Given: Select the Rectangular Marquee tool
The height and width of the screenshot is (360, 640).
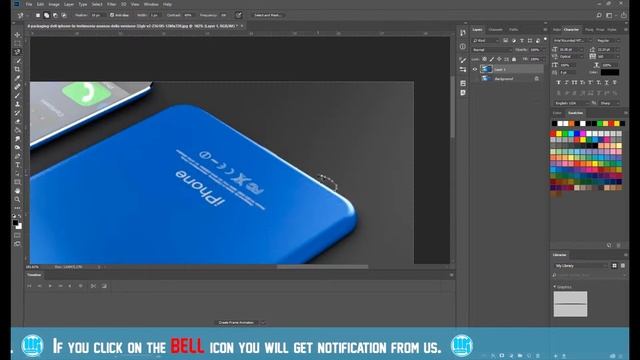Looking at the screenshot, I should (17, 43).
